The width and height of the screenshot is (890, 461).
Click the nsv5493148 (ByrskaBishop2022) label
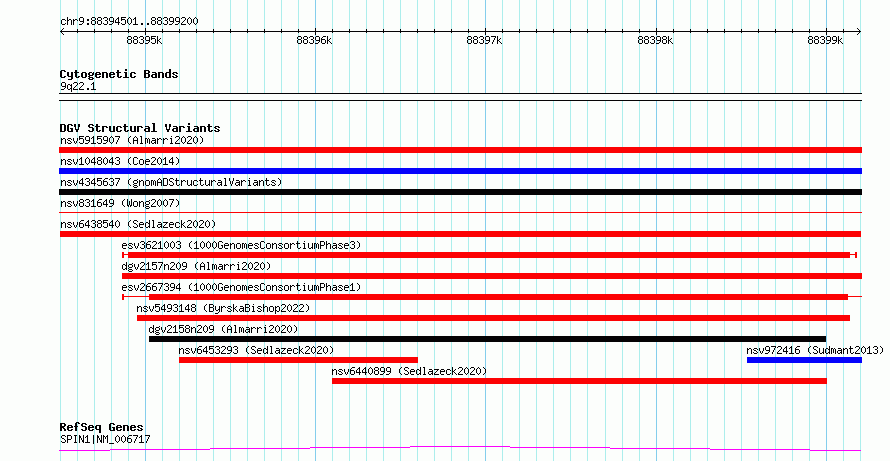point(223,308)
